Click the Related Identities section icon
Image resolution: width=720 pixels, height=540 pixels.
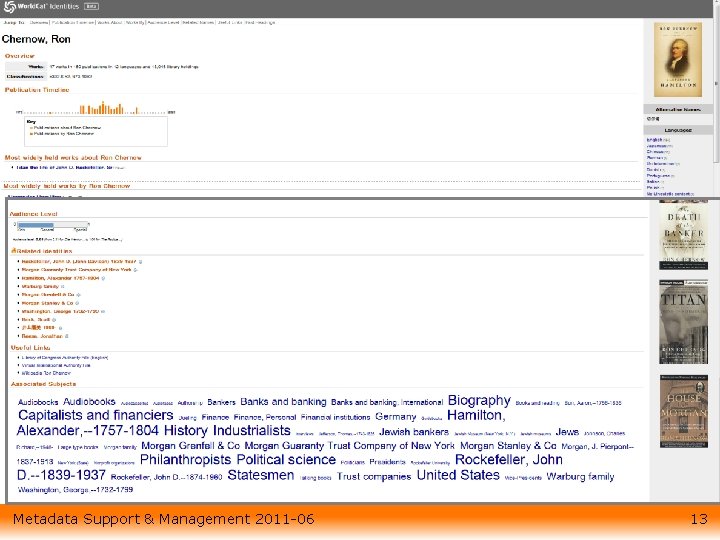click(x=14, y=251)
